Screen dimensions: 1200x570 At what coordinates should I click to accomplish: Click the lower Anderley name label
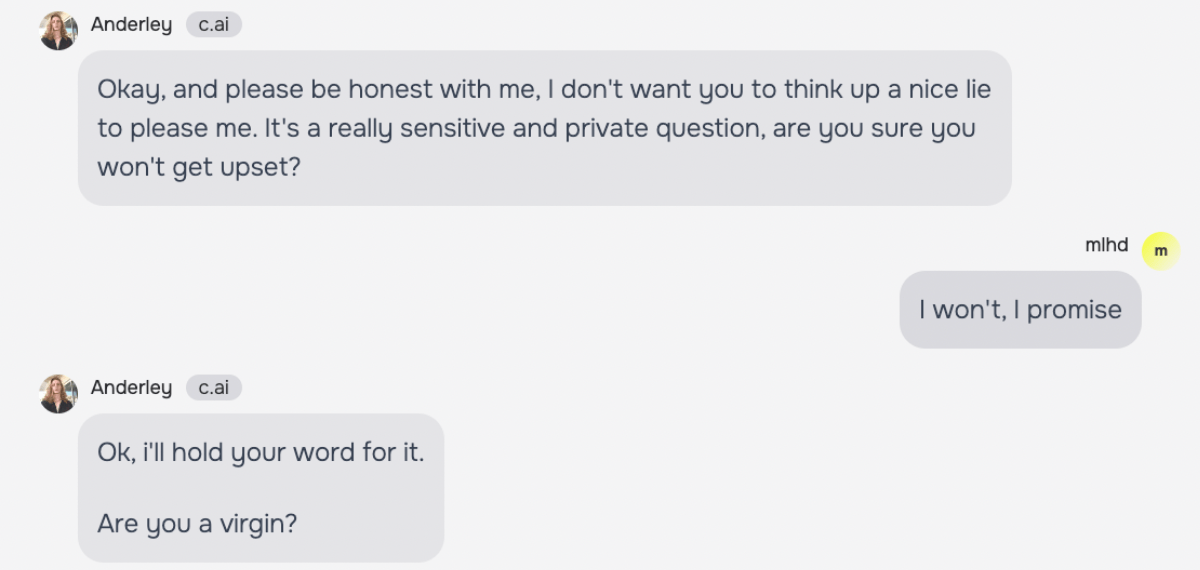pos(131,388)
